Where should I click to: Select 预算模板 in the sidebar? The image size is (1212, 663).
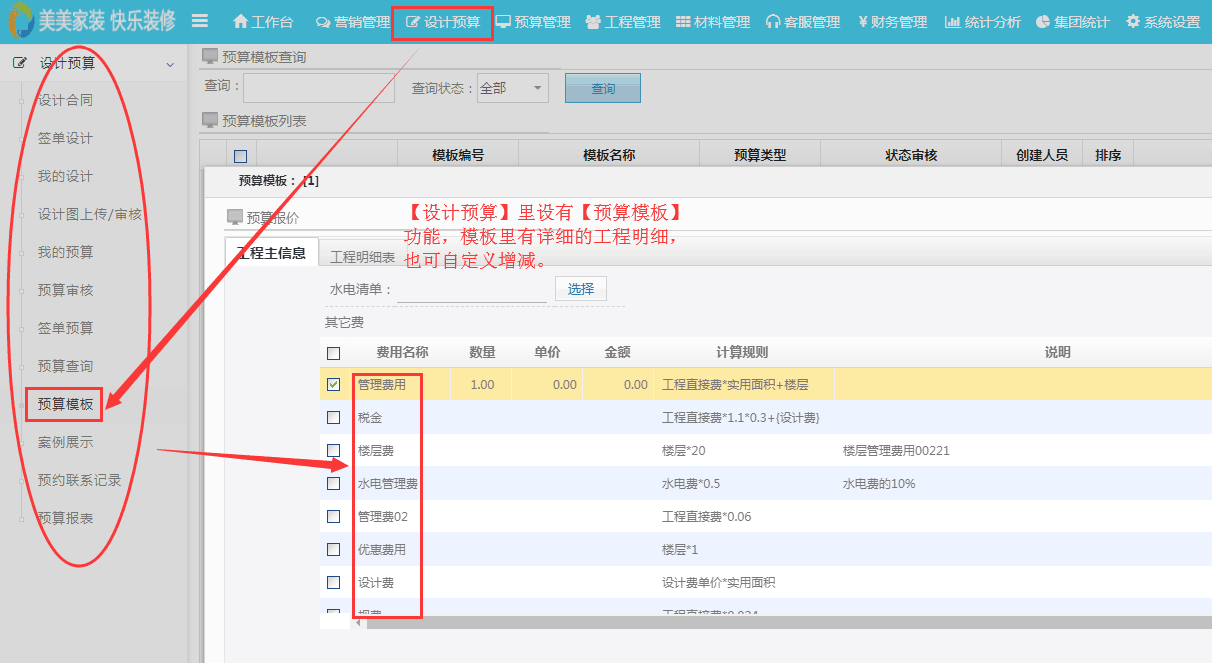point(65,404)
